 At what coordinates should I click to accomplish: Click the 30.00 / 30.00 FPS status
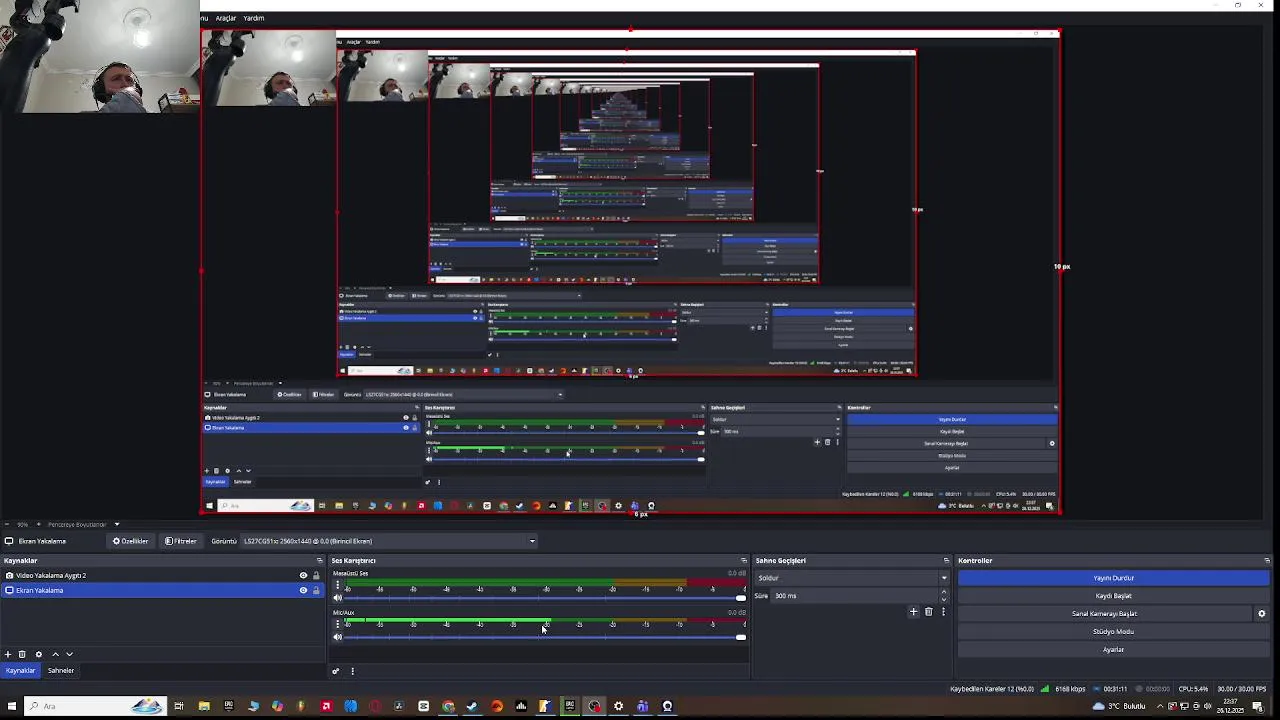(x=1241, y=689)
